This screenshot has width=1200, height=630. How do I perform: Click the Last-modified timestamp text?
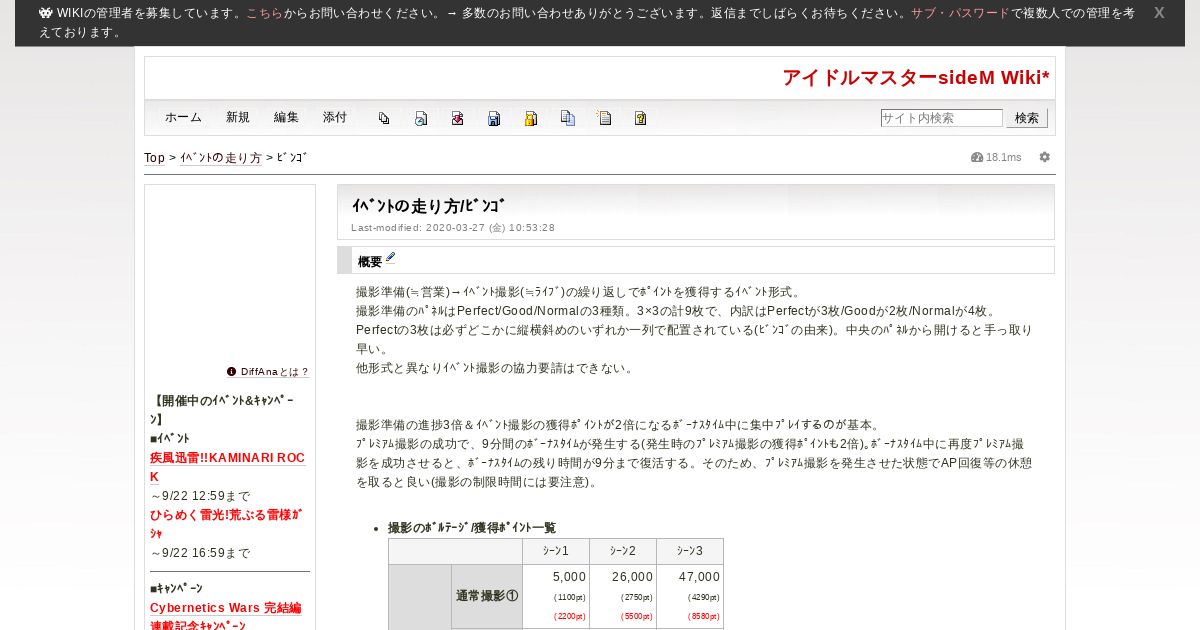click(x=453, y=228)
